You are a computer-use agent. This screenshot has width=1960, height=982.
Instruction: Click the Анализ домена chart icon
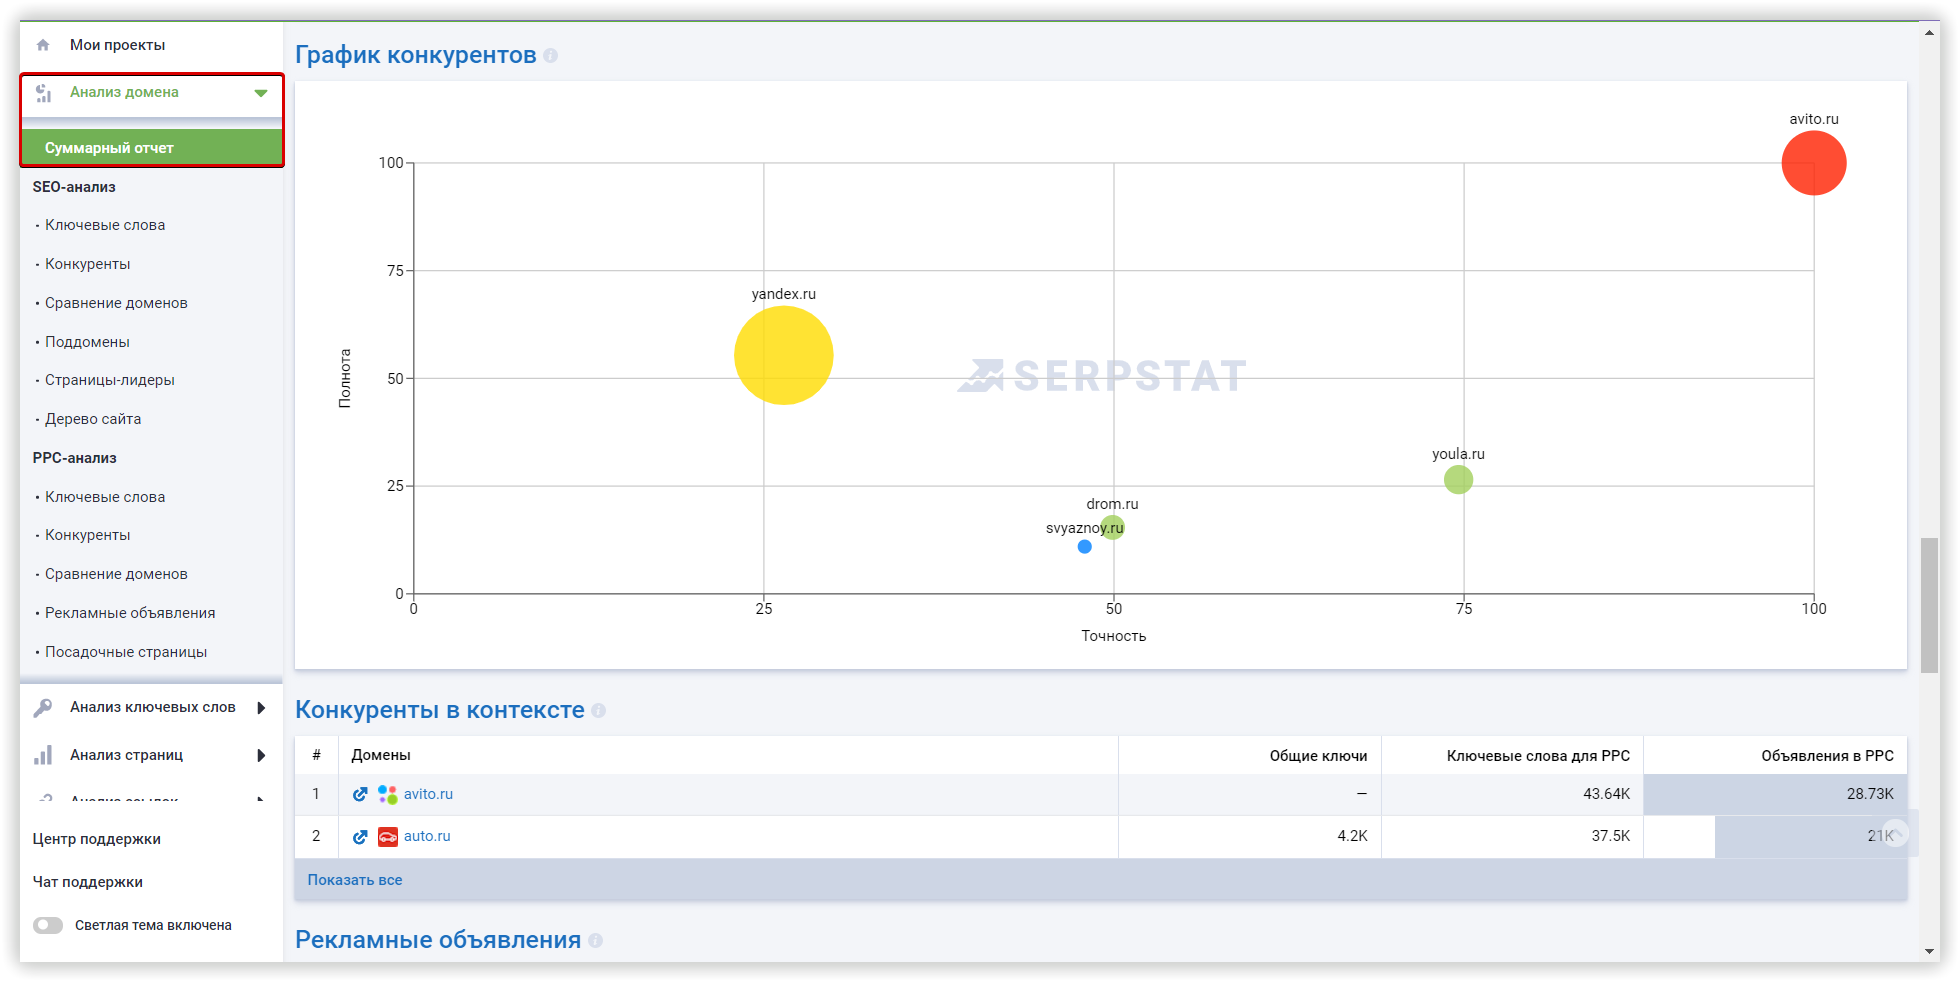tap(43, 93)
